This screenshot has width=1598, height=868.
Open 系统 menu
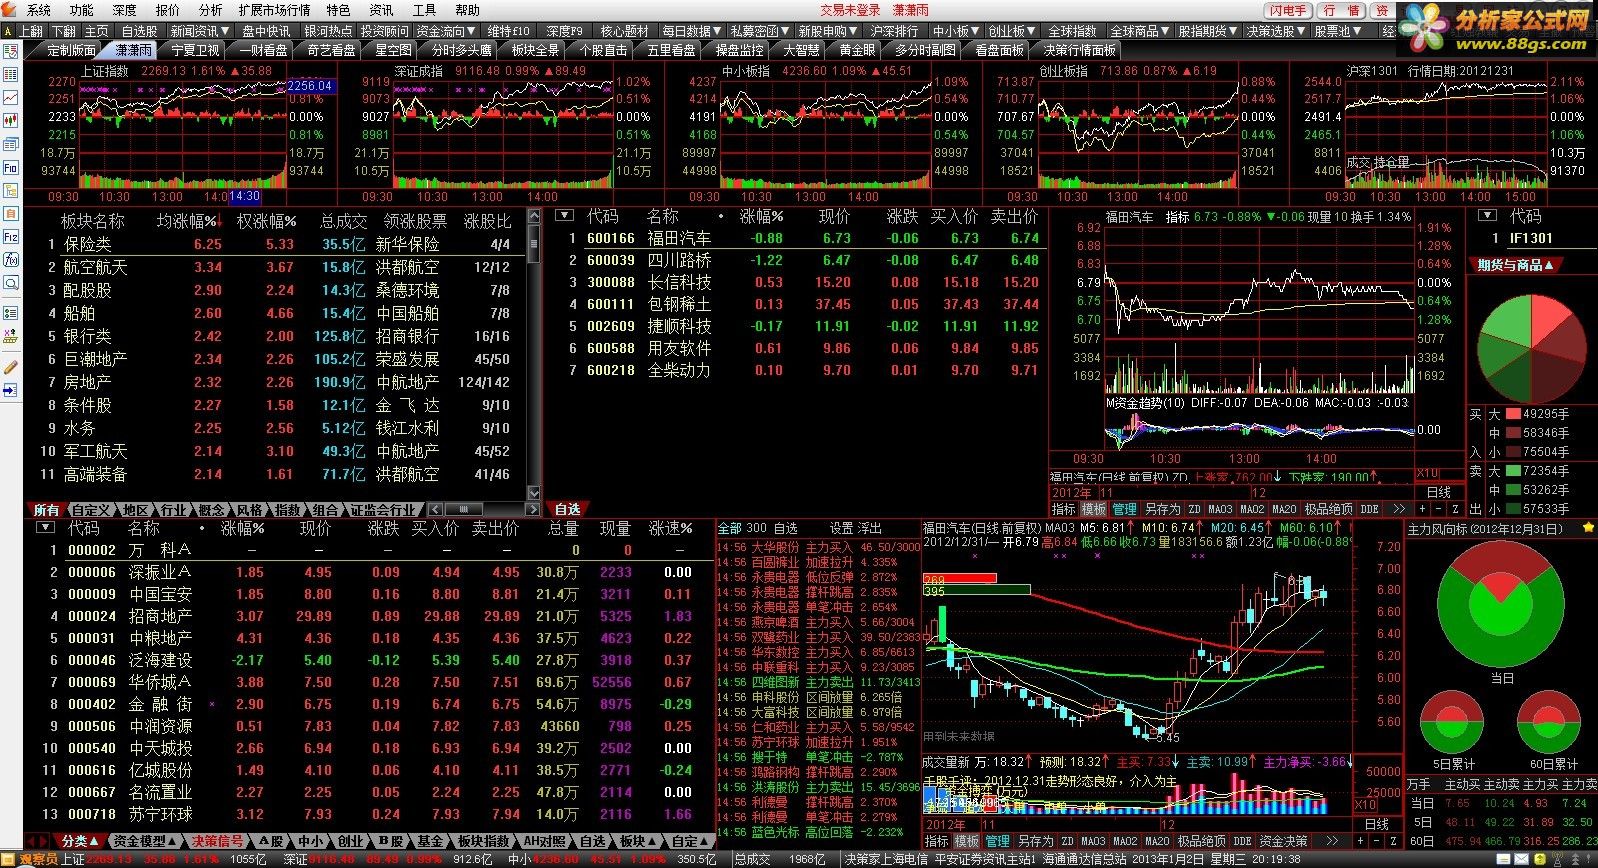tap(39, 10)
